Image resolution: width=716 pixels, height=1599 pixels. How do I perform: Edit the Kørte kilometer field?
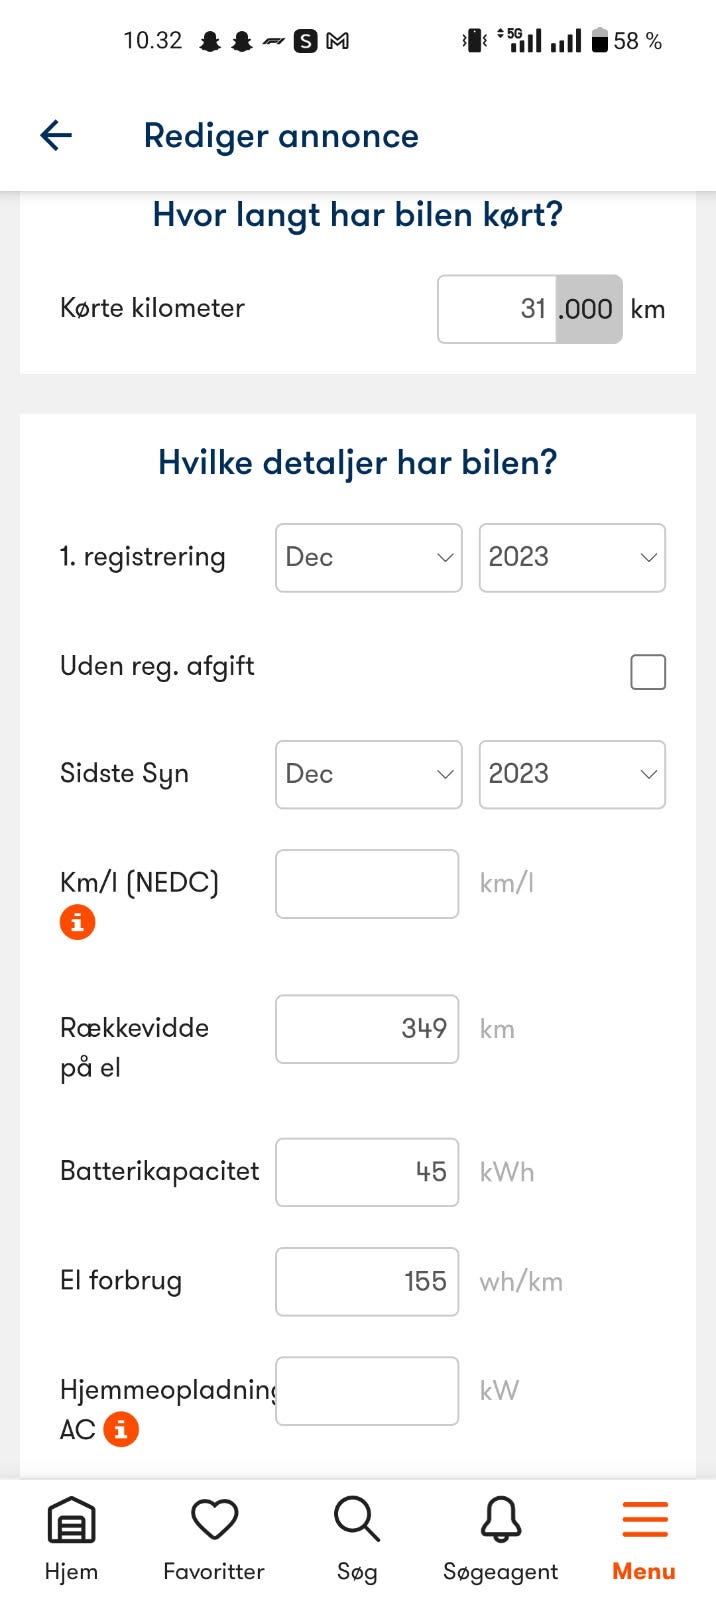click(498, 309)
